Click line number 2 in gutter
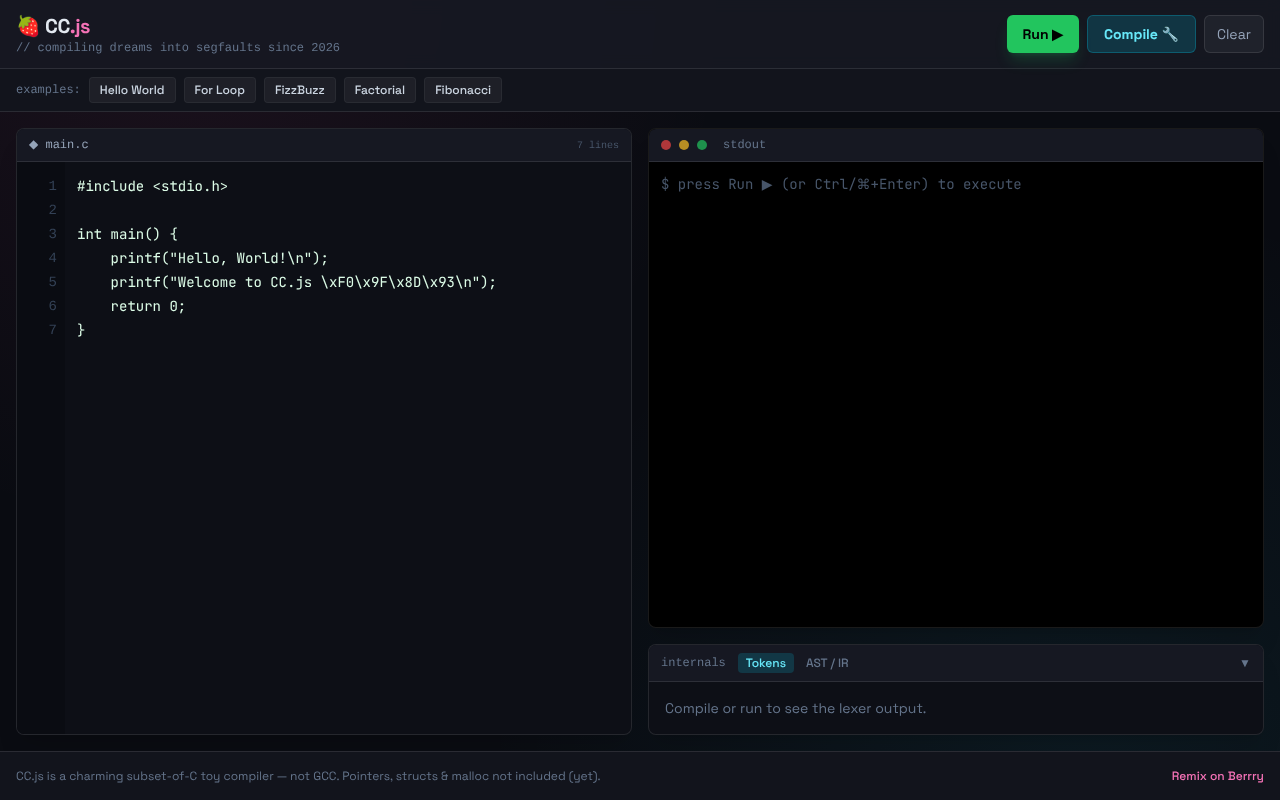1280x800 pixels. 53,210
